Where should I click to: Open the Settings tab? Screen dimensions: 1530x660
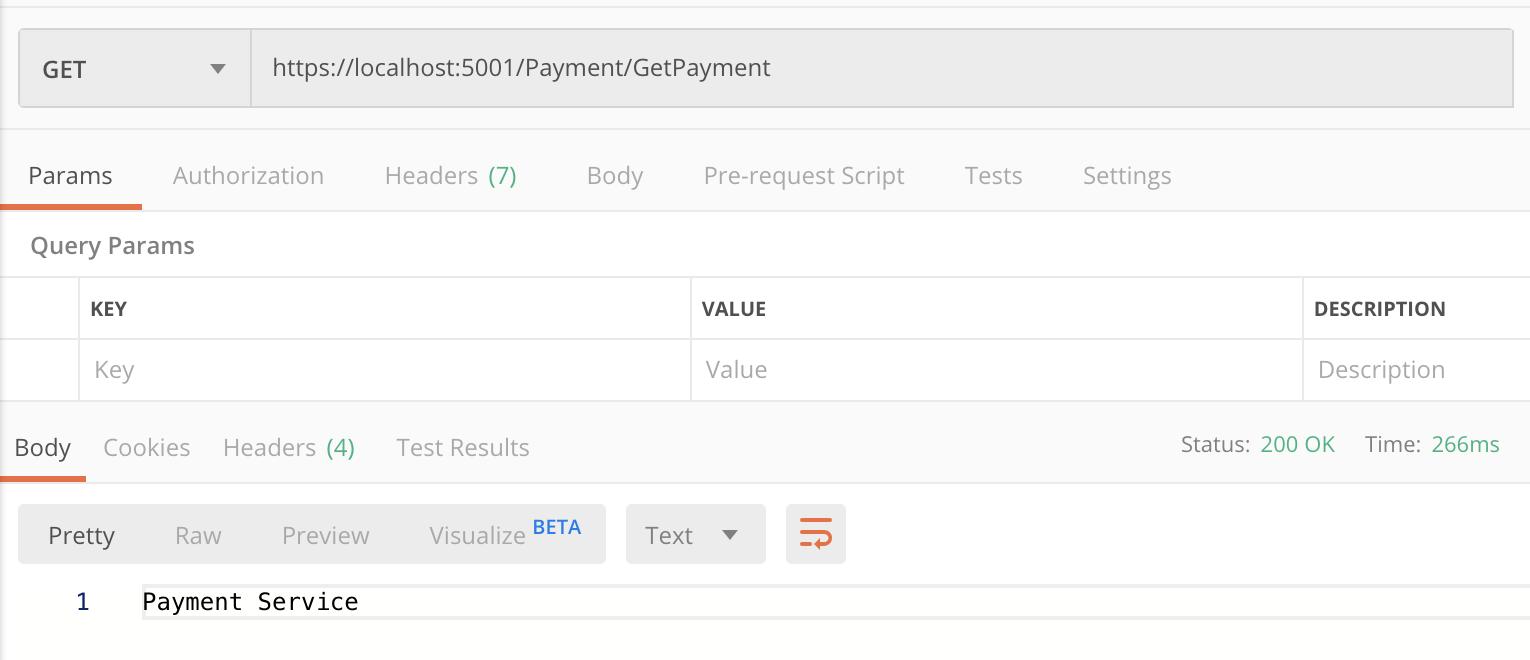(1126, 175)
